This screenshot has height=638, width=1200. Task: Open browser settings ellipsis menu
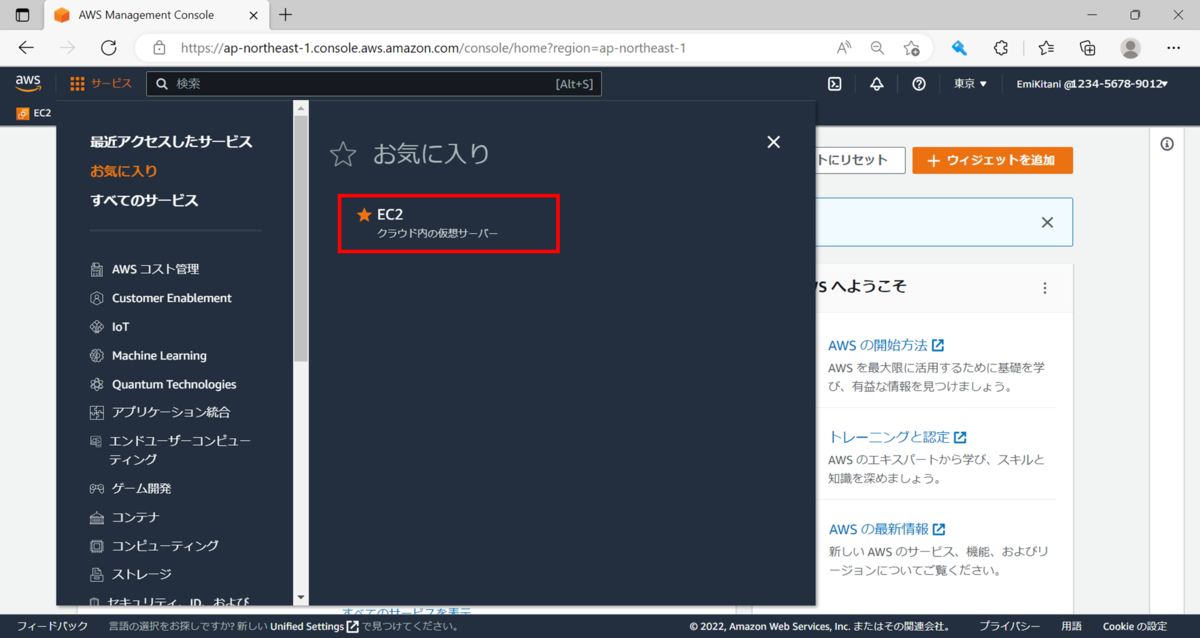point(1174,48)
